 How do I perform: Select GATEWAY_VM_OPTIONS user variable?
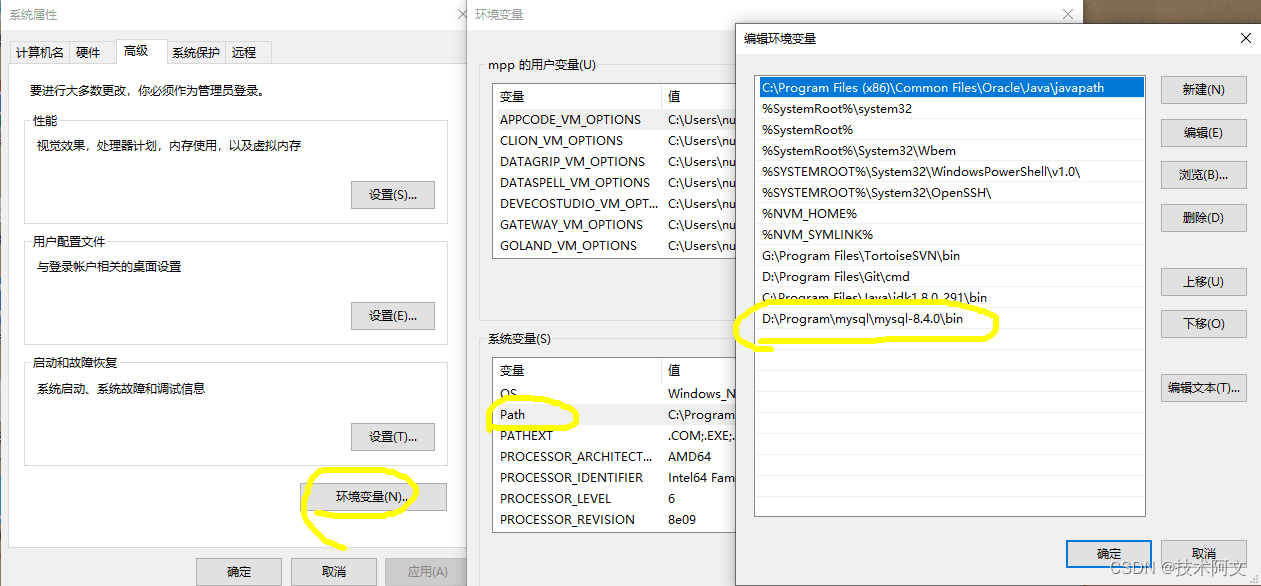click(614, 225)
